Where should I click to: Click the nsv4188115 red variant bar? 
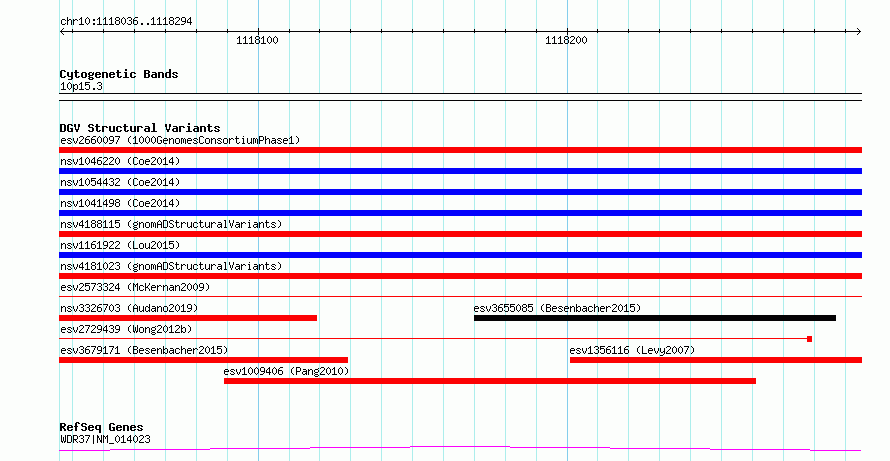(460, 234)
